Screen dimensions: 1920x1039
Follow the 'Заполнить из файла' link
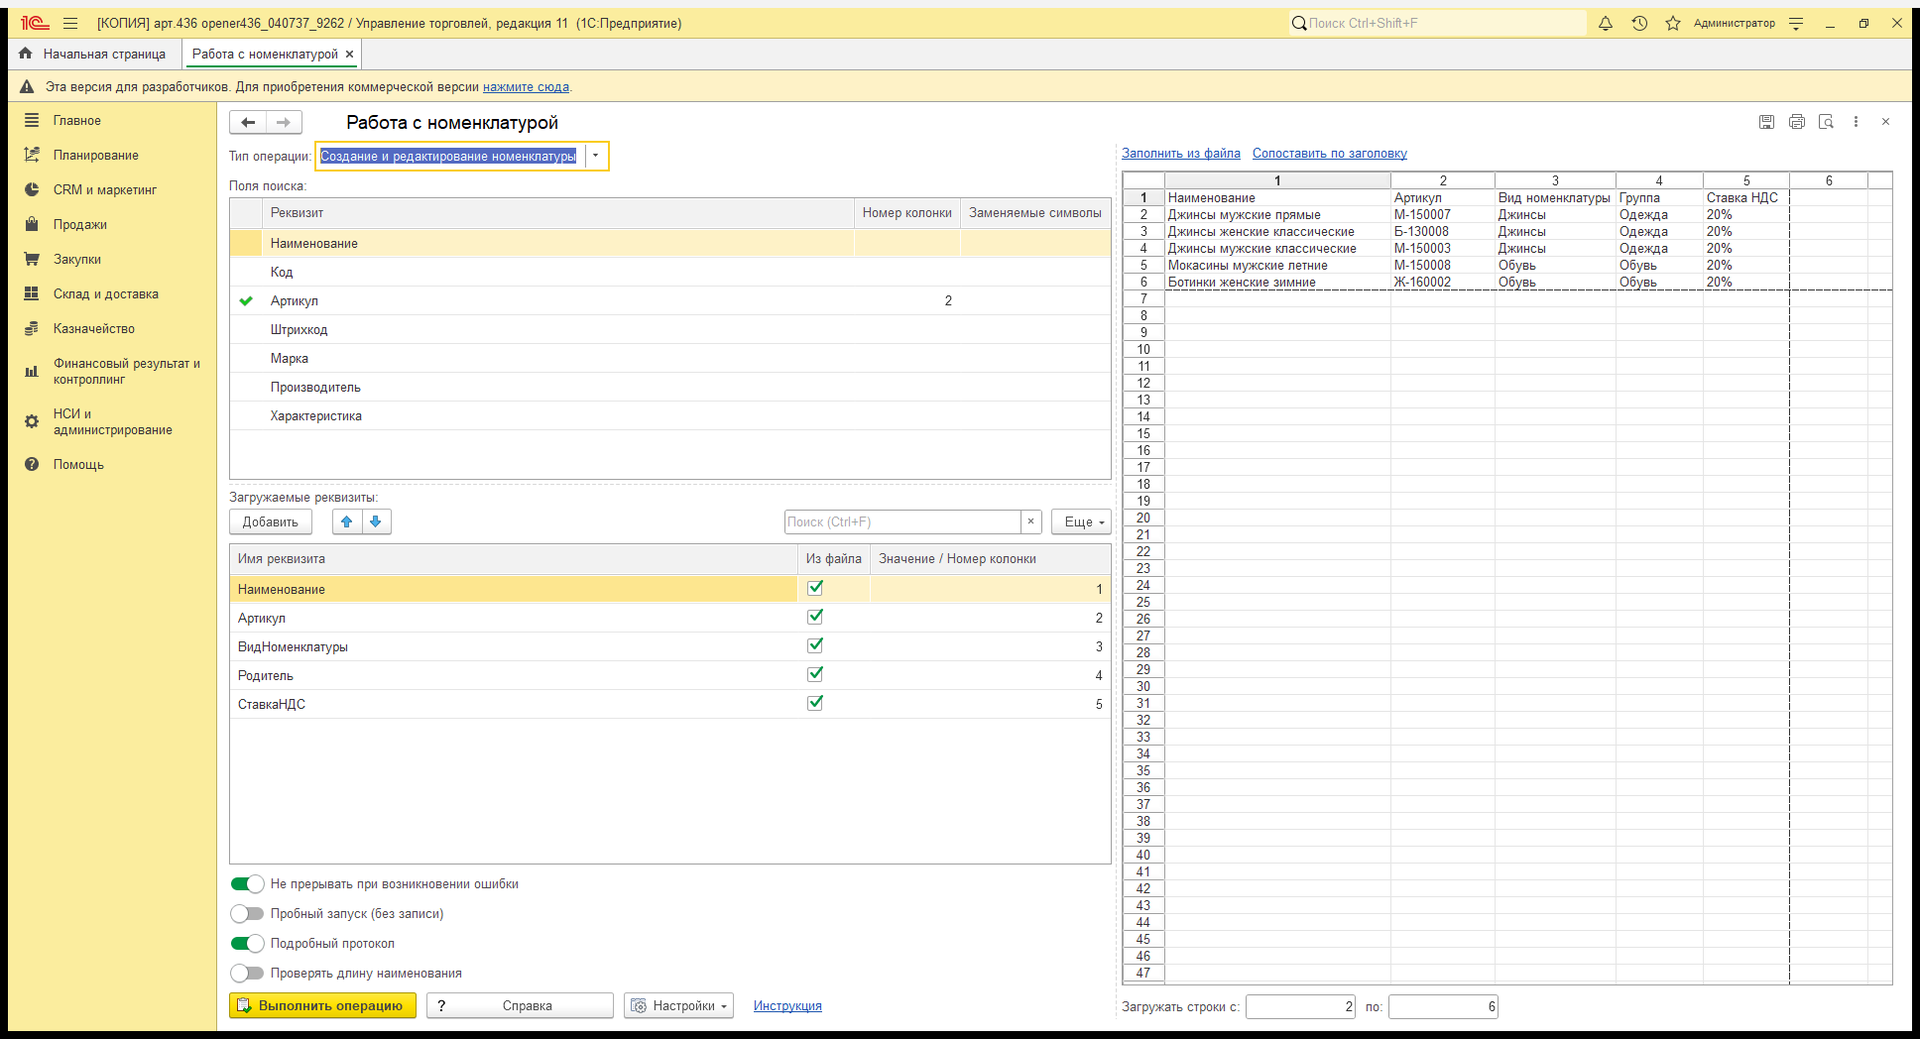point(1181,153)
